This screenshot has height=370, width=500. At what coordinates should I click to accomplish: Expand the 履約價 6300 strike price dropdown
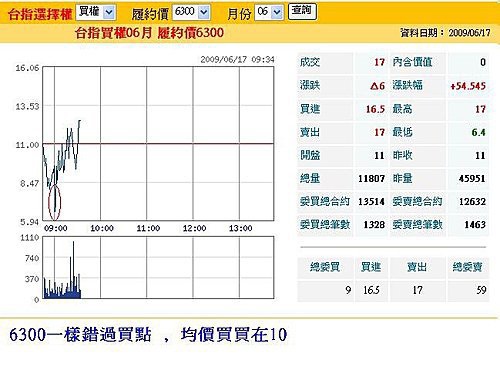tap(191, 13)
